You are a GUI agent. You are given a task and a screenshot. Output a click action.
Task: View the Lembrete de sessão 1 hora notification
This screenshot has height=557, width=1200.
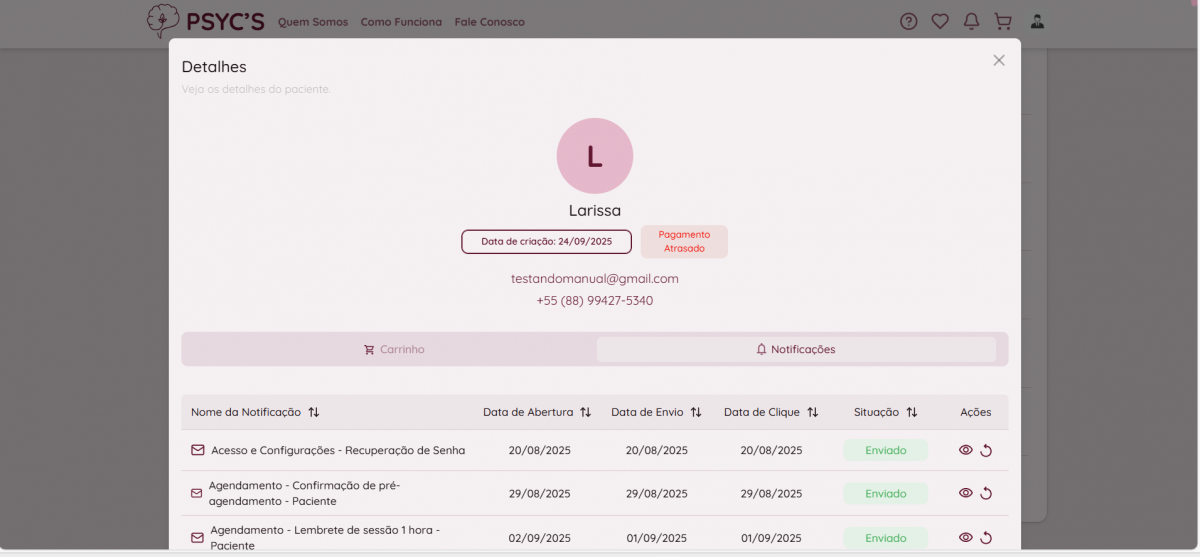pos(965,537)
